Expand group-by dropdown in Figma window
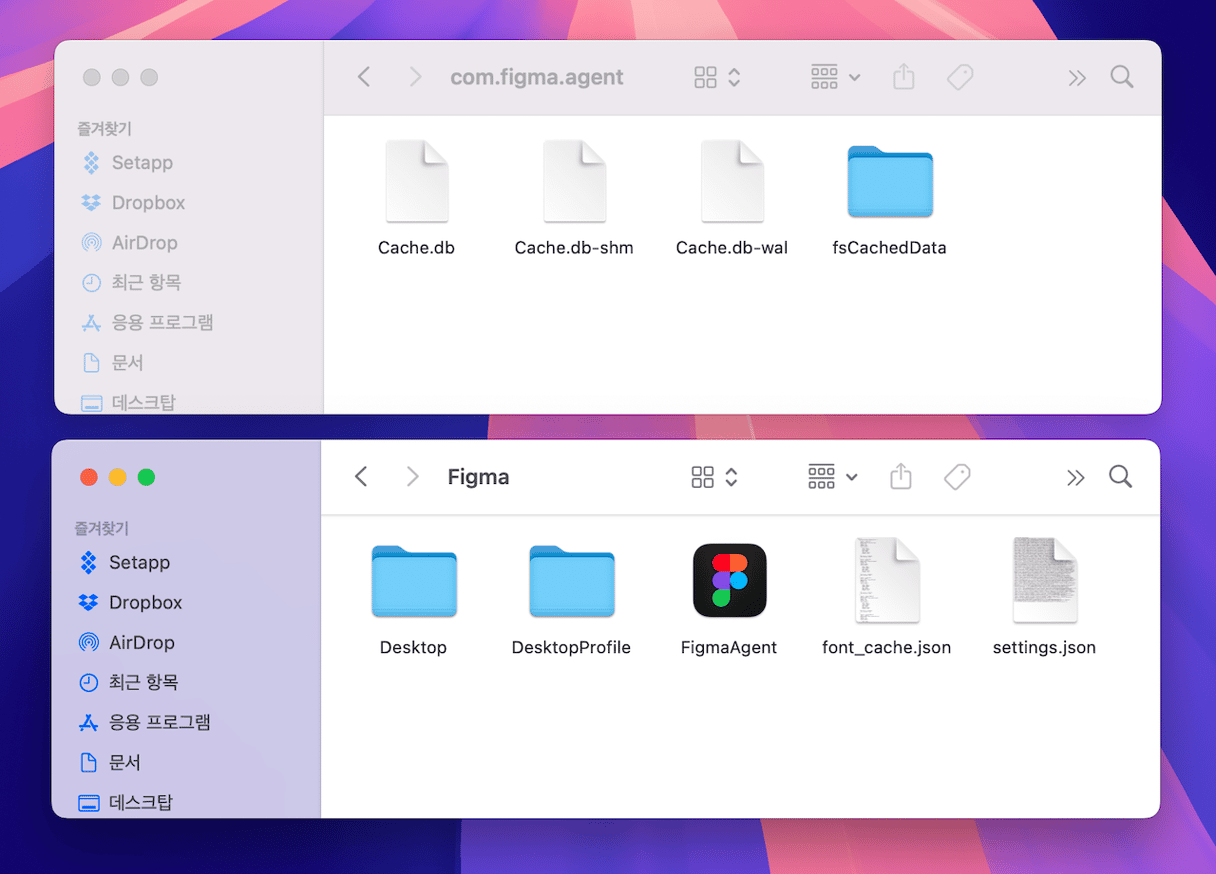 tap(833, 477)
